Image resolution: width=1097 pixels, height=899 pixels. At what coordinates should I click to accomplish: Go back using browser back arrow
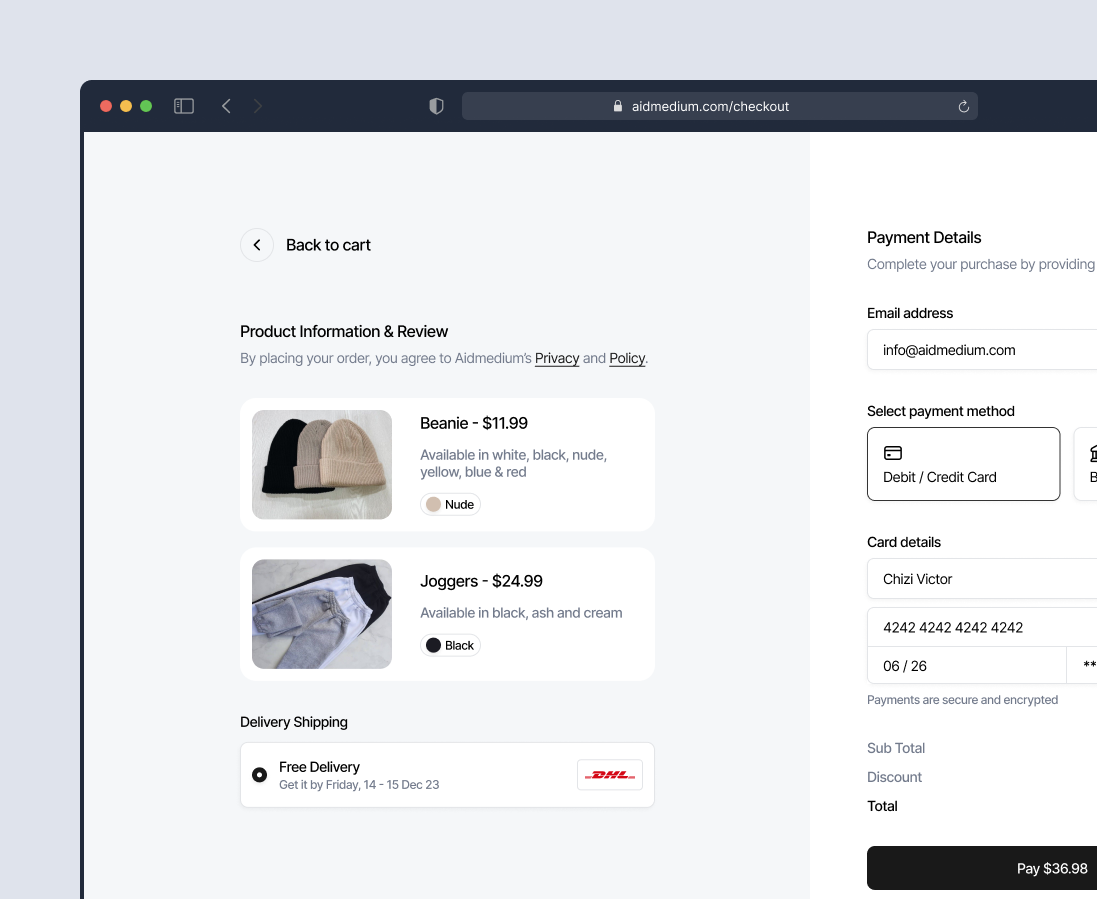pos(226,106)
